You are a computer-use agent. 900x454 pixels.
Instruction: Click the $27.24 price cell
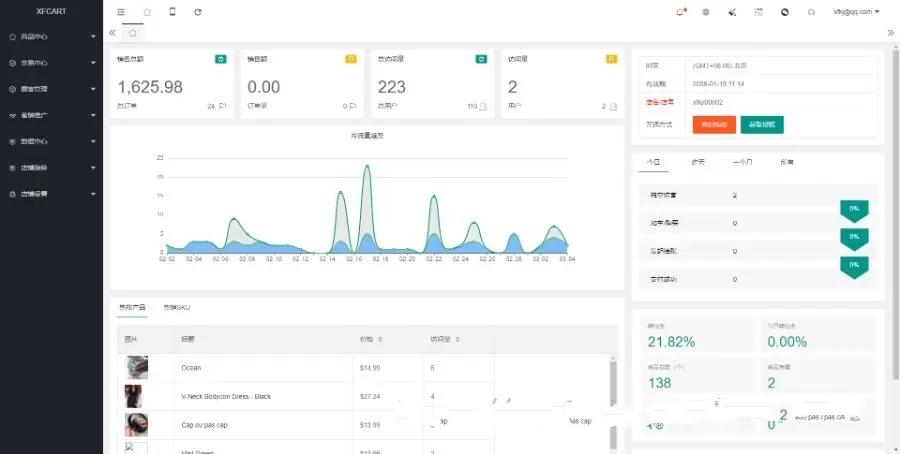point(370,397)
